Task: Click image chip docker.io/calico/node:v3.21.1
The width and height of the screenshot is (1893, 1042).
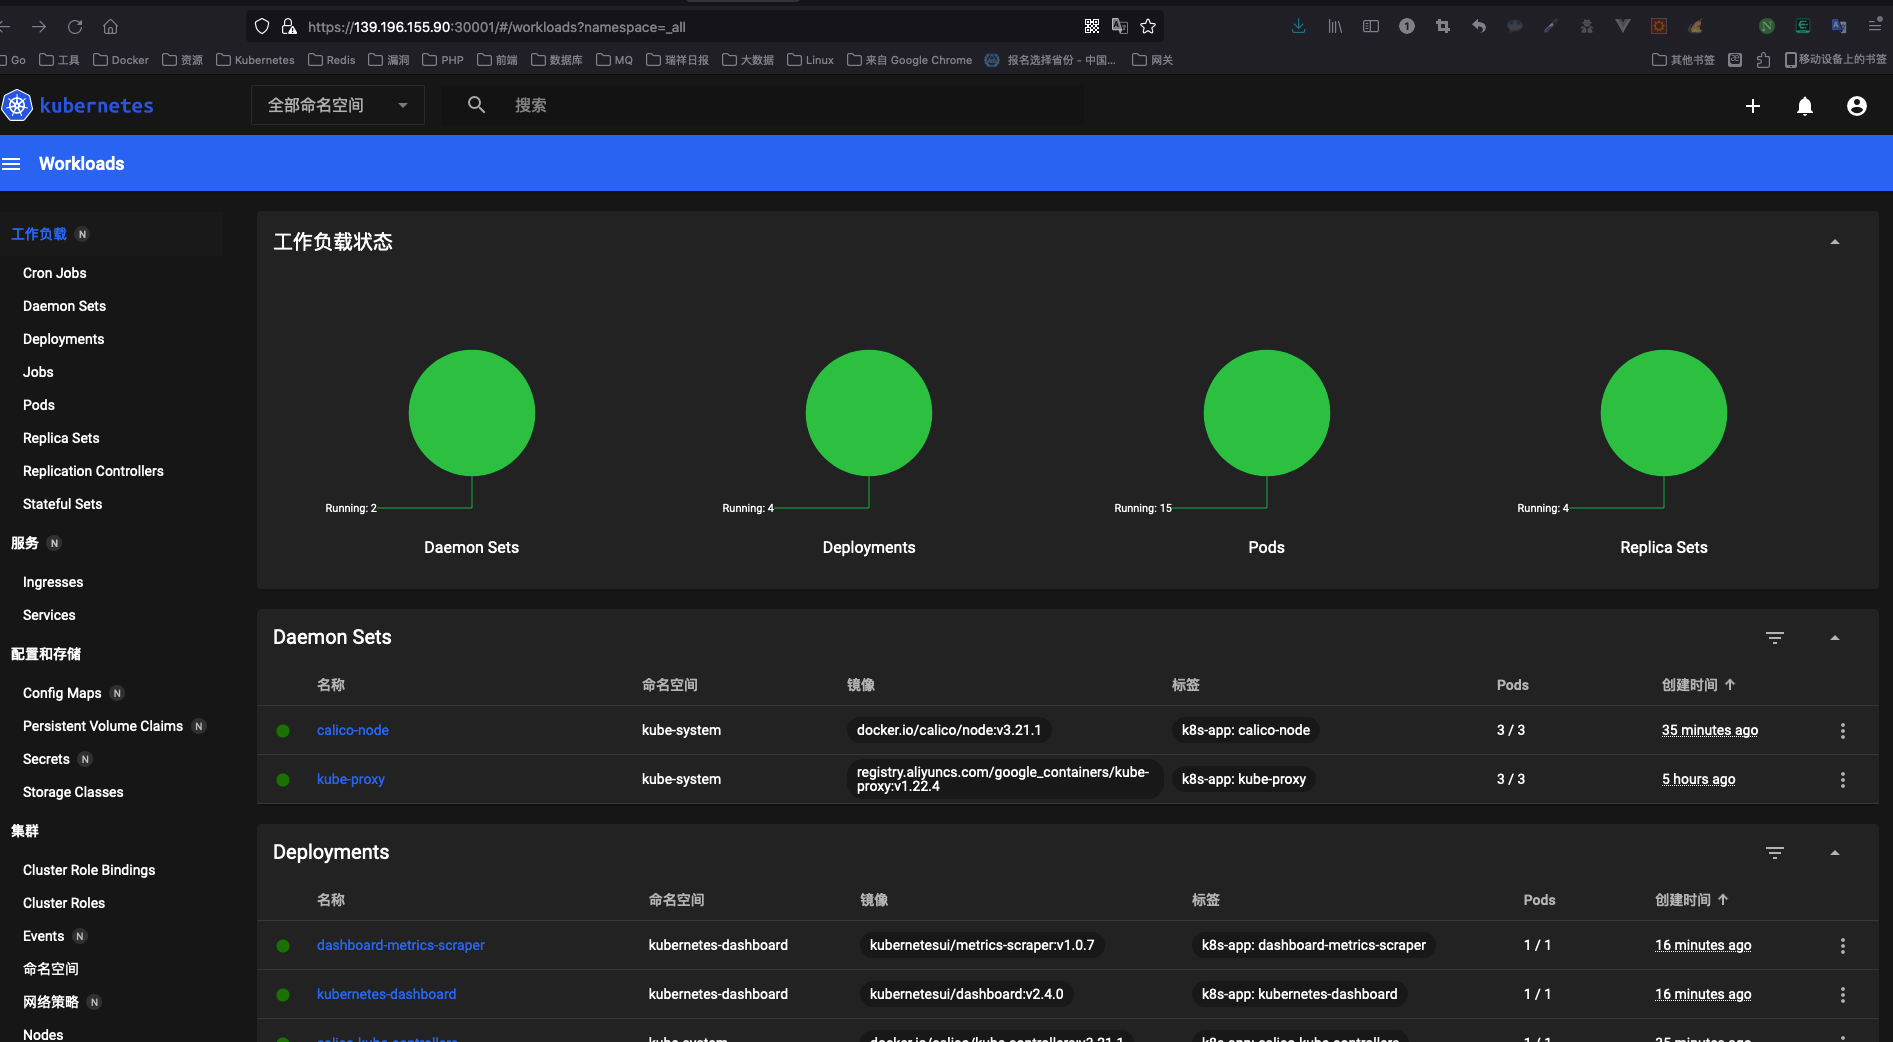Action: click(x=948, y=731)
